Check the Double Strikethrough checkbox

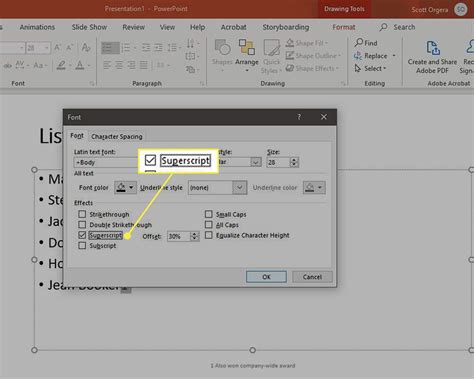click(x=82, y=225)
